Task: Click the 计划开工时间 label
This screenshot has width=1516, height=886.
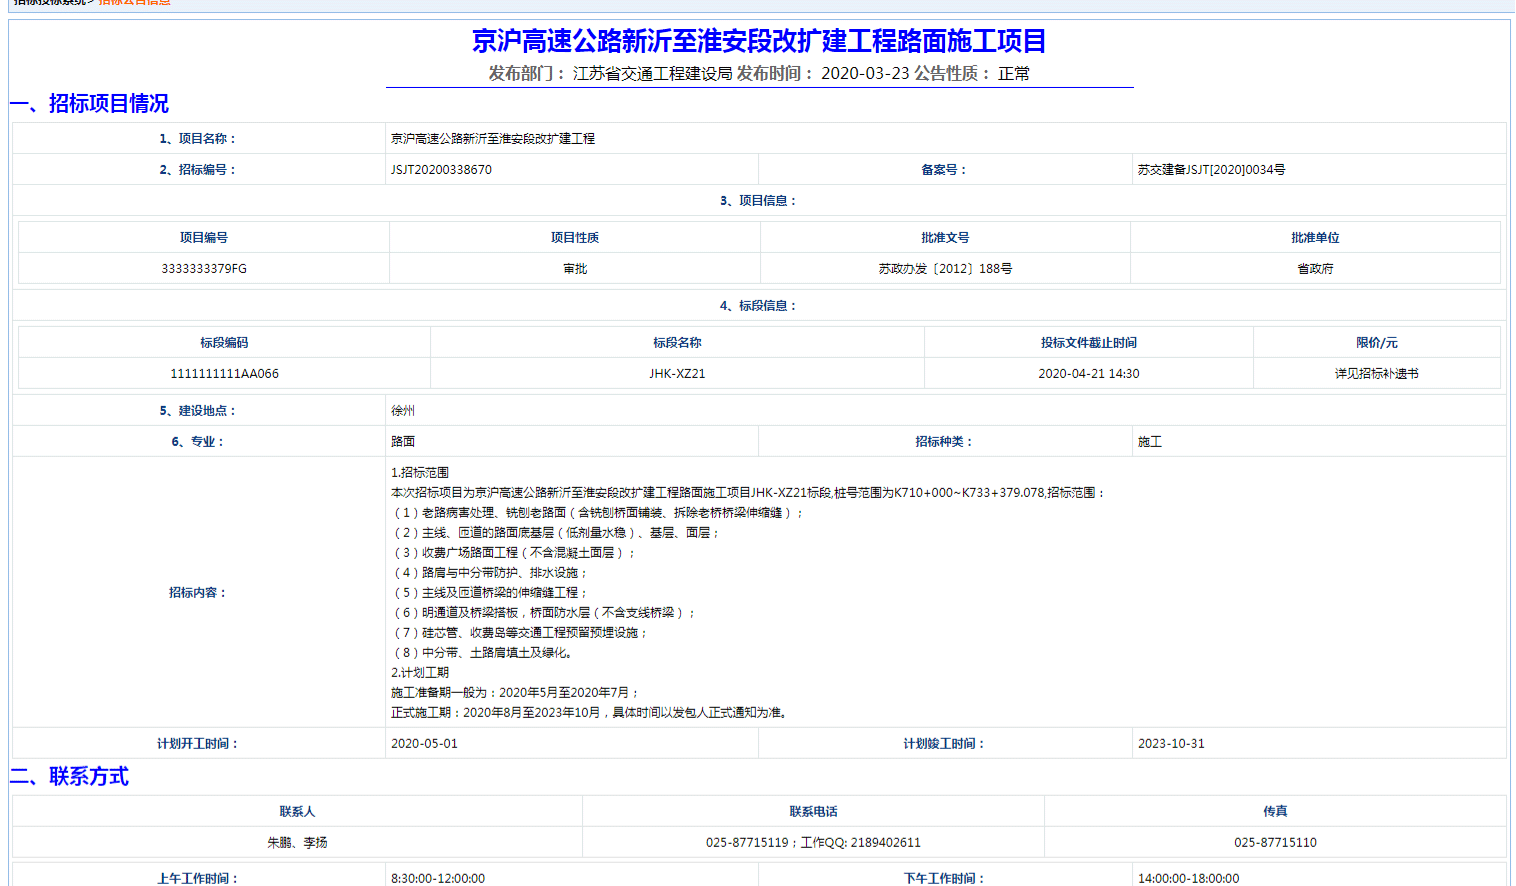Action: click(x=198, y=744)
